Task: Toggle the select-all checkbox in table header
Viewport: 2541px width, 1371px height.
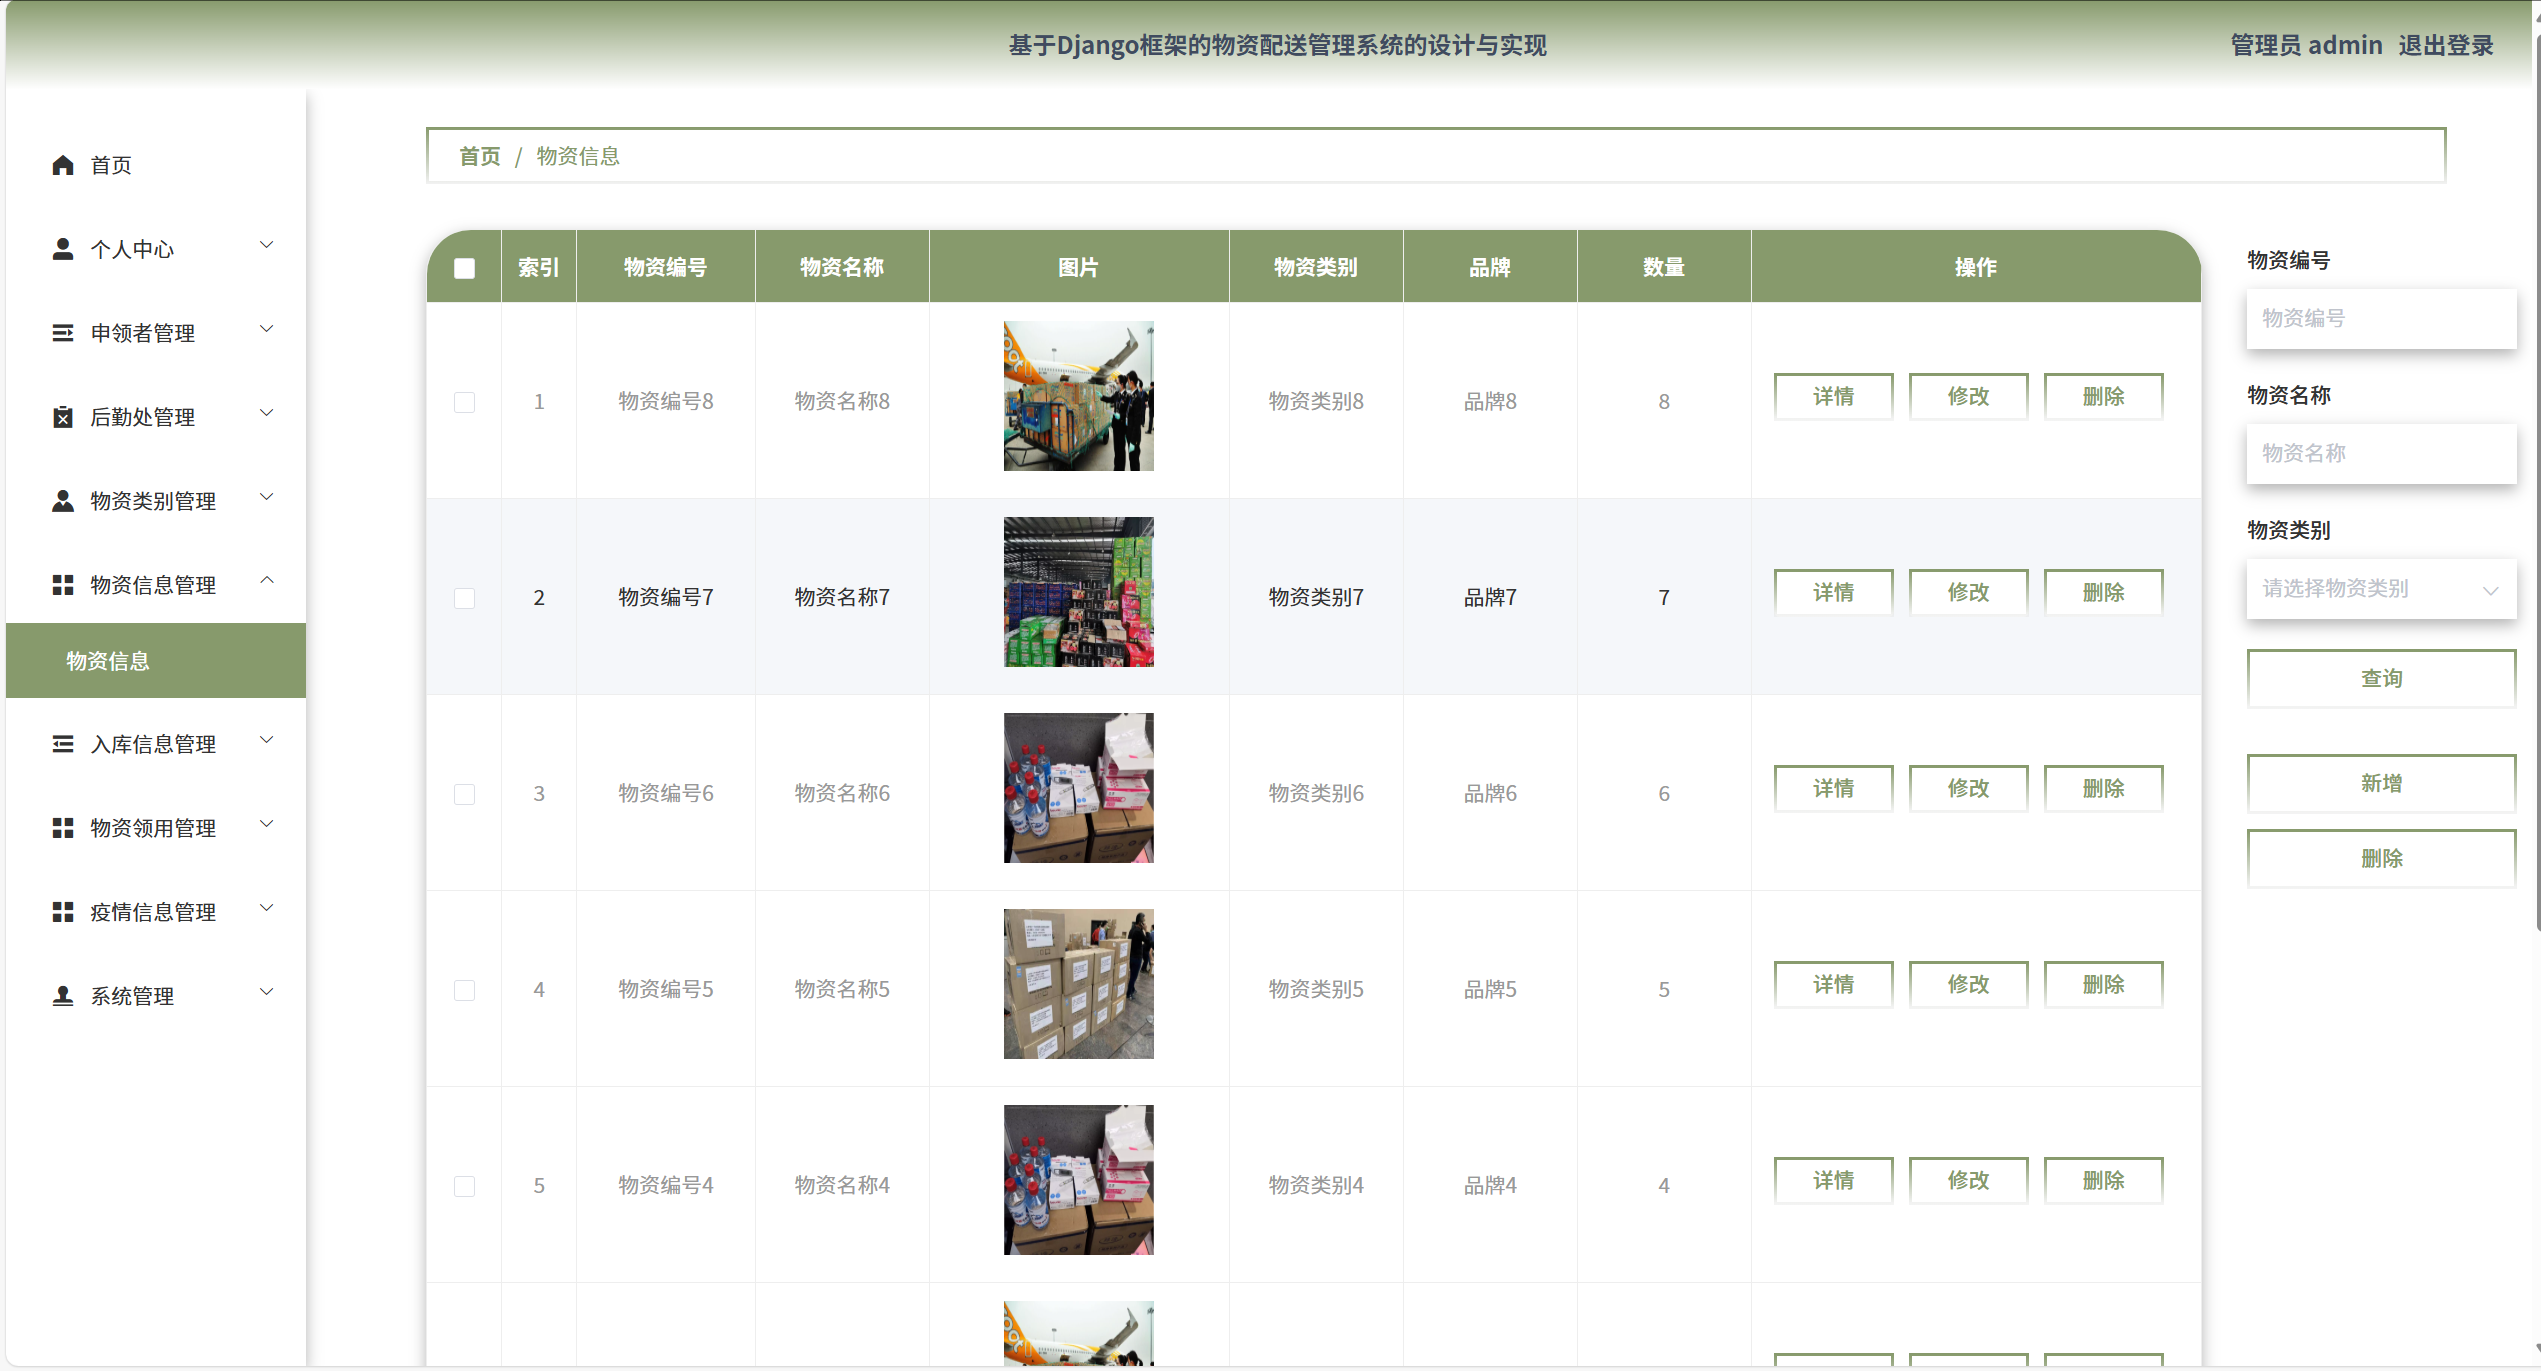Action: (x=464, y=268)
